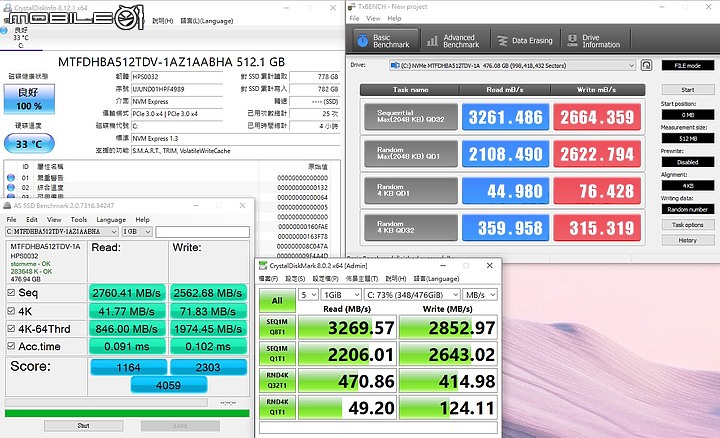Open Edit menu in AS SSD Benchmark
The height and width of the screenshot is (438, 720).
click(32, 219)
